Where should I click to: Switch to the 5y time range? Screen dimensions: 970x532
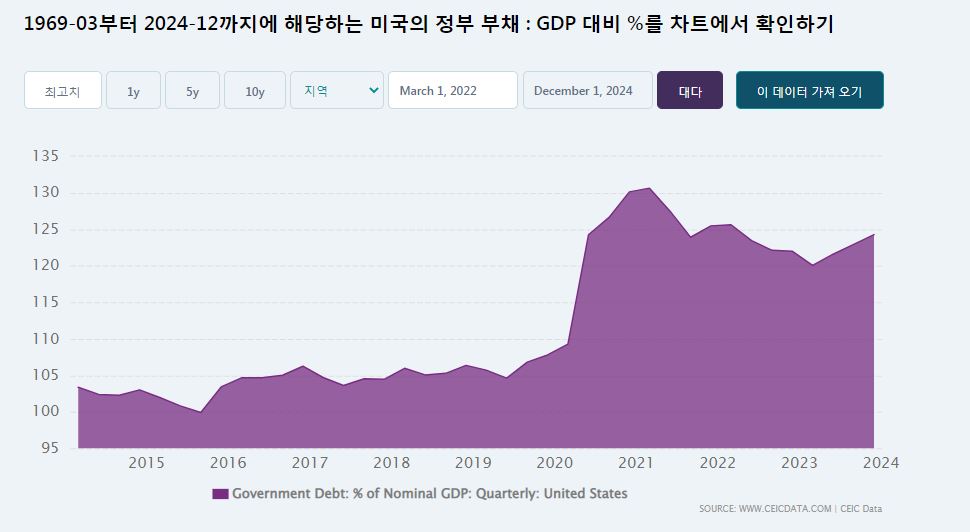click(x=192, y=91)
